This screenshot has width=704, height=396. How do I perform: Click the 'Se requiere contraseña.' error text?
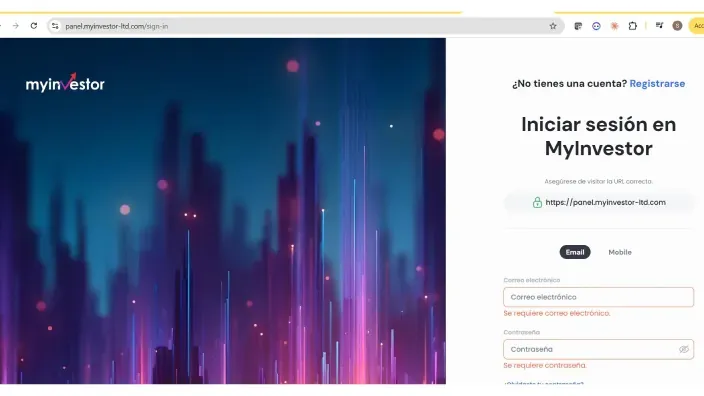pos(545,365)
